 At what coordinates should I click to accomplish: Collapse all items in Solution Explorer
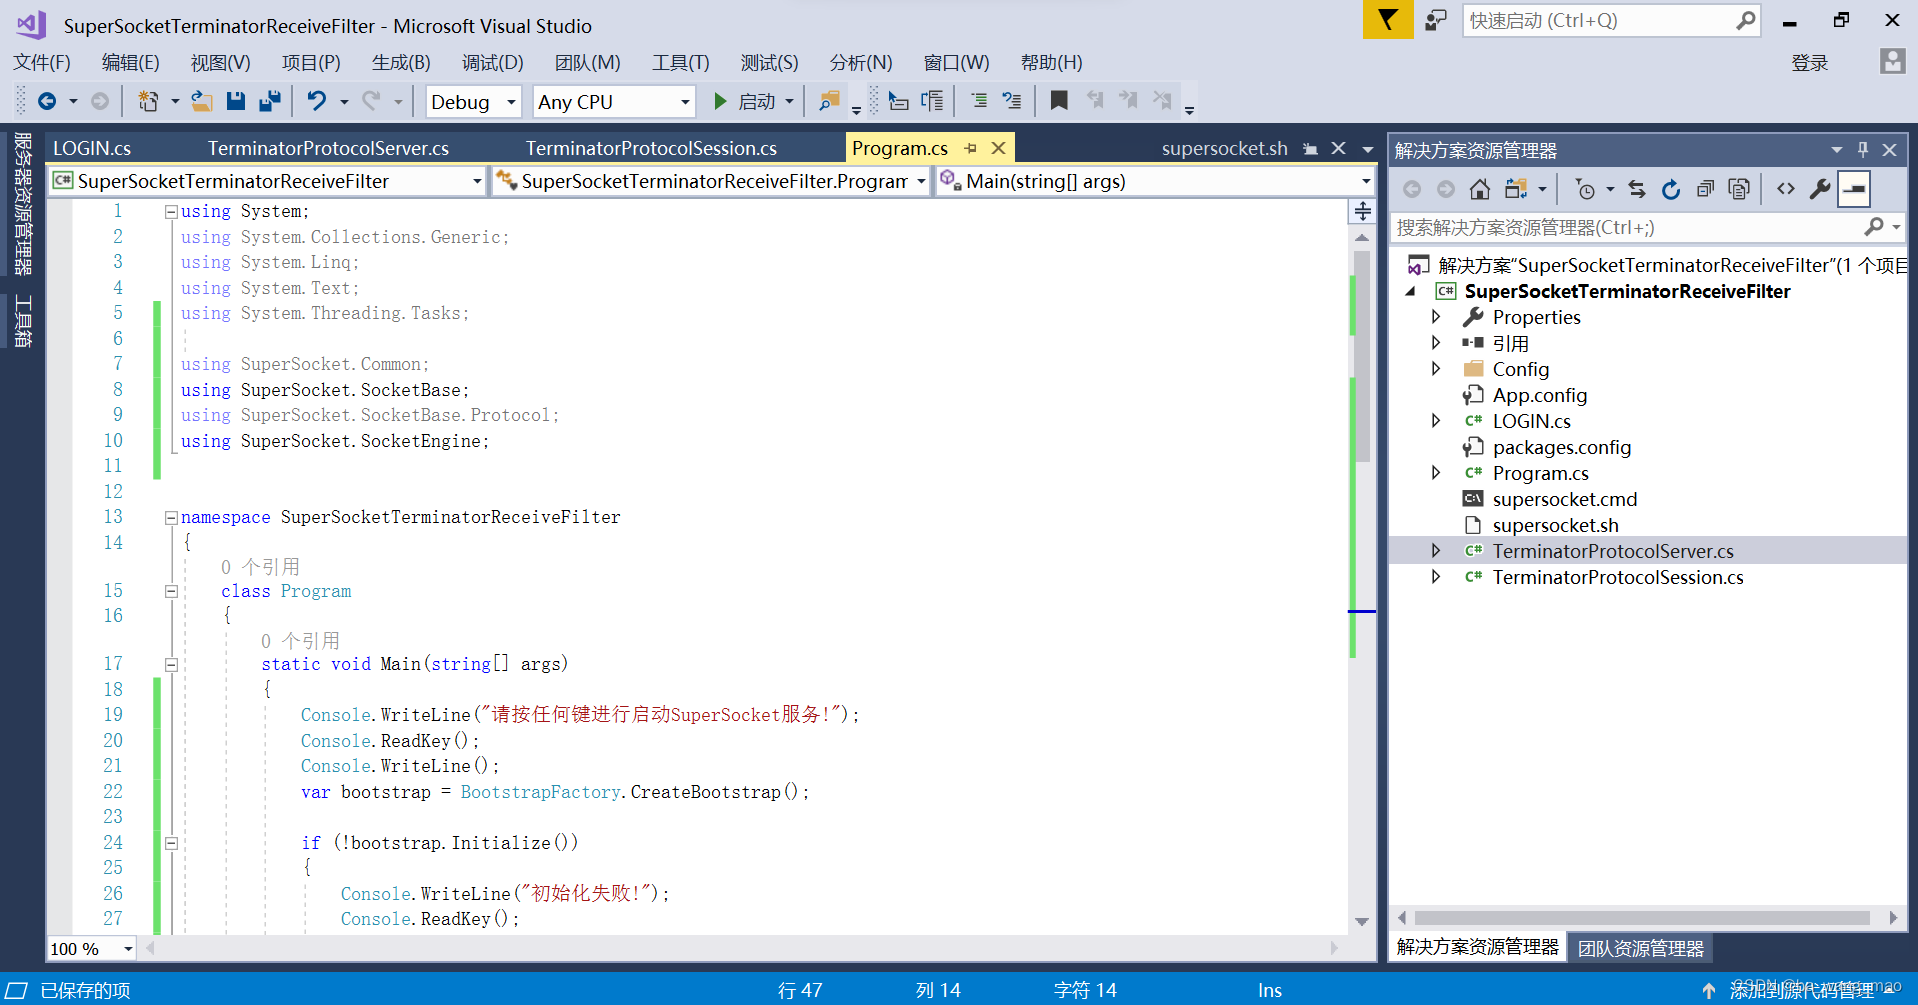pyautogui.click(x=1705, y=189)
